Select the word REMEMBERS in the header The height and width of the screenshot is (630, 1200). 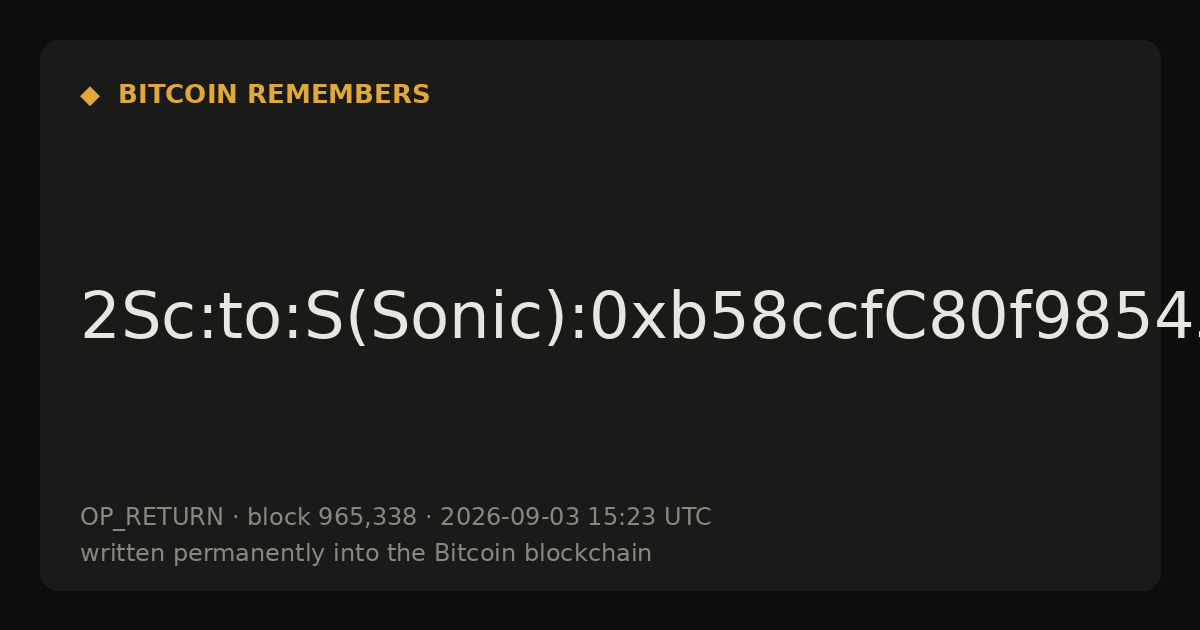click(339, 95)
